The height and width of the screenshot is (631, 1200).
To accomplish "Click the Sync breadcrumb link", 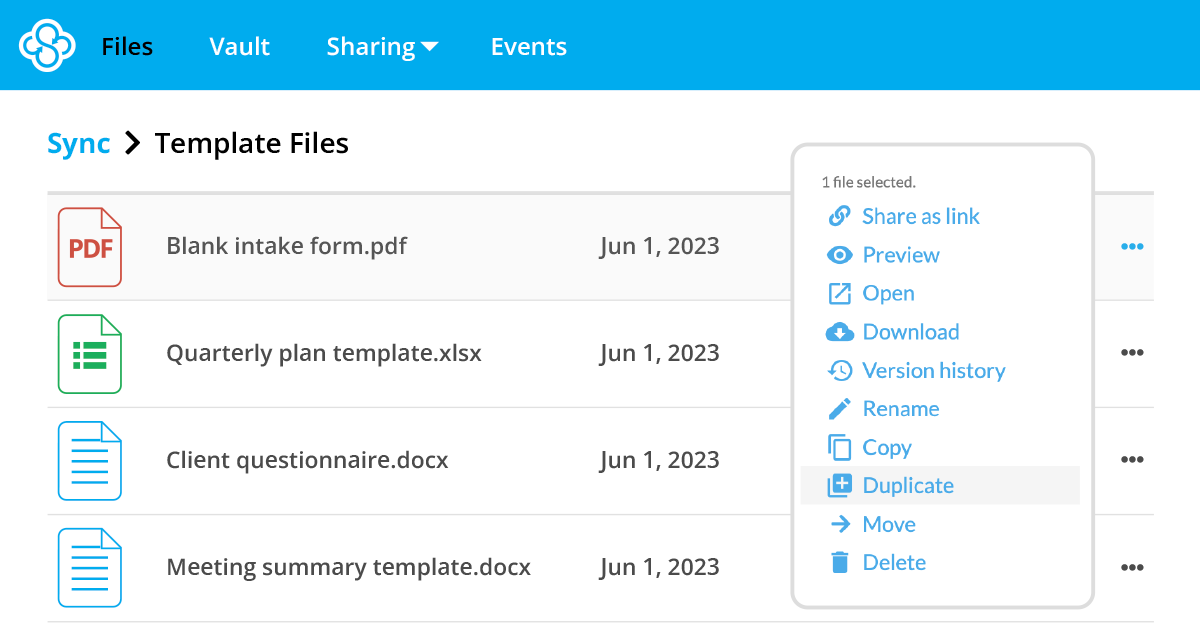I will click(x=79, y=143).
